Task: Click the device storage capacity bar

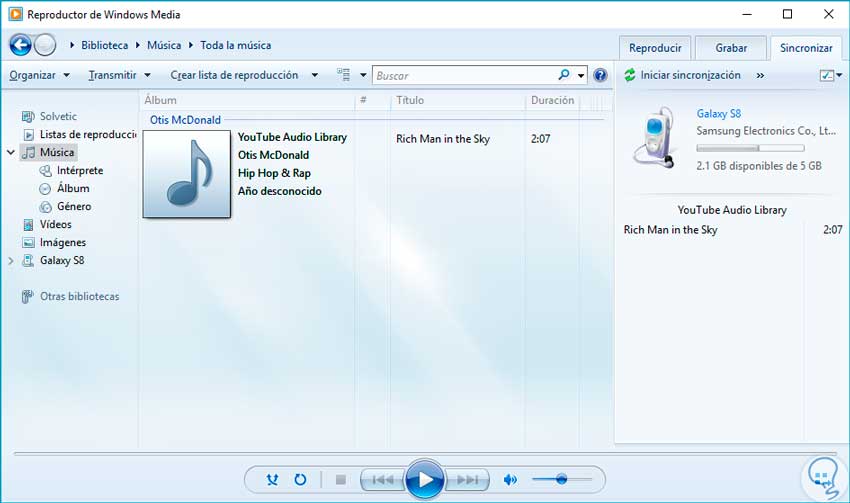Action: tap(750, 148)
